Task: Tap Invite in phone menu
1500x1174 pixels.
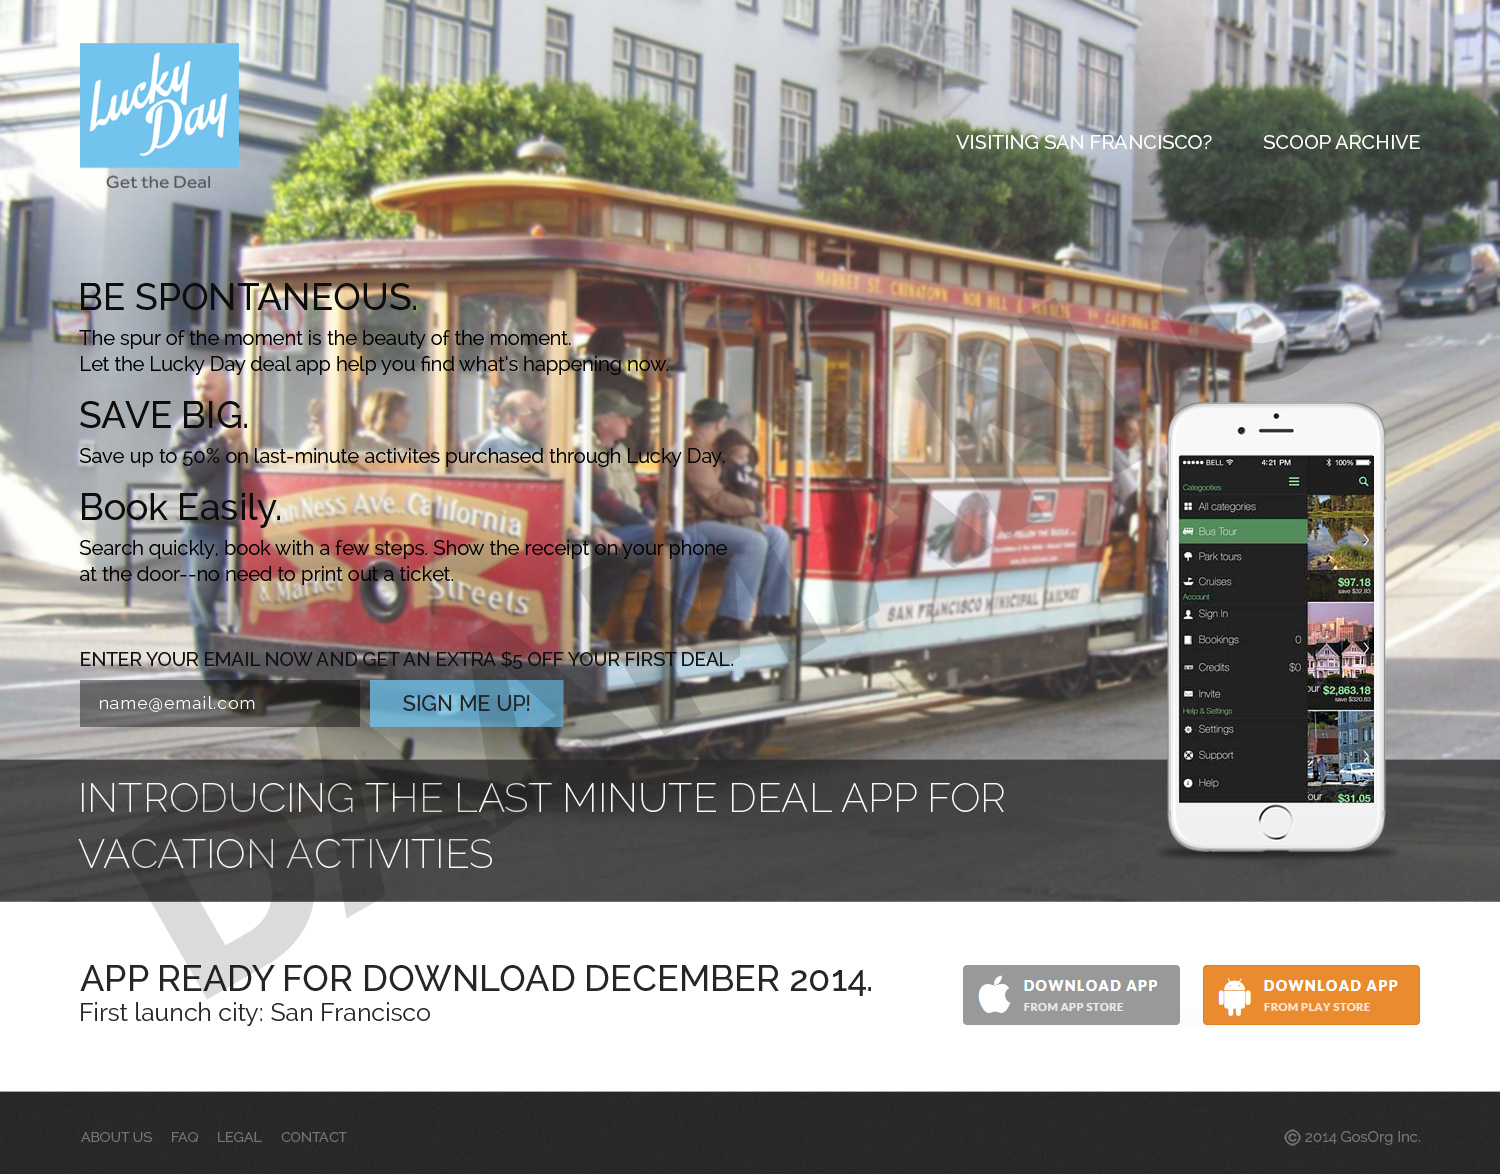Action: point(1243,694)
